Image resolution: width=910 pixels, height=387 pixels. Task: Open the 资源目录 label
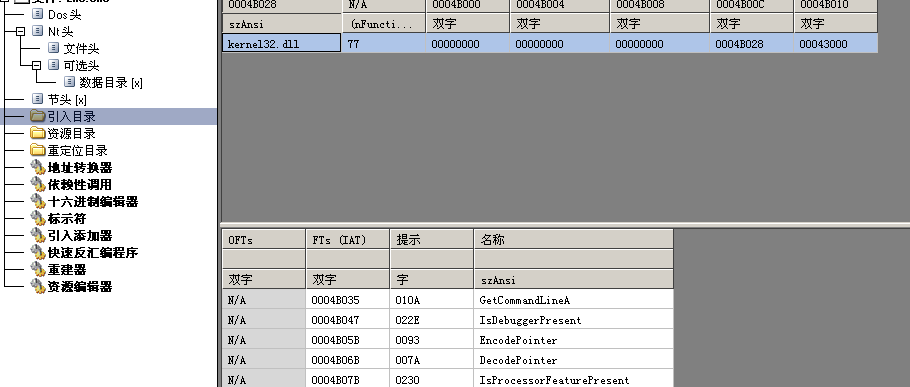(71, 133)
